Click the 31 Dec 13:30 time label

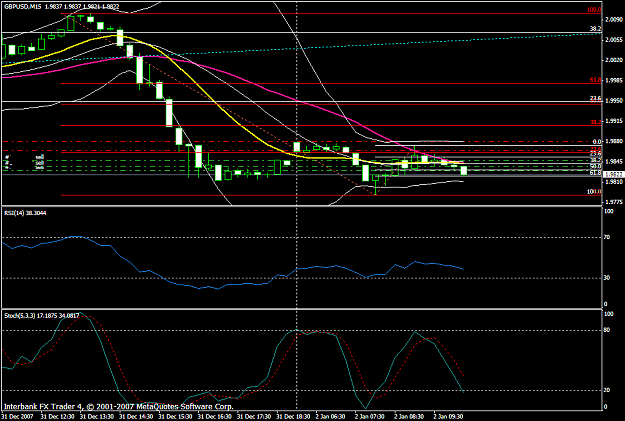pyautogui.click(x=96, y=417)
